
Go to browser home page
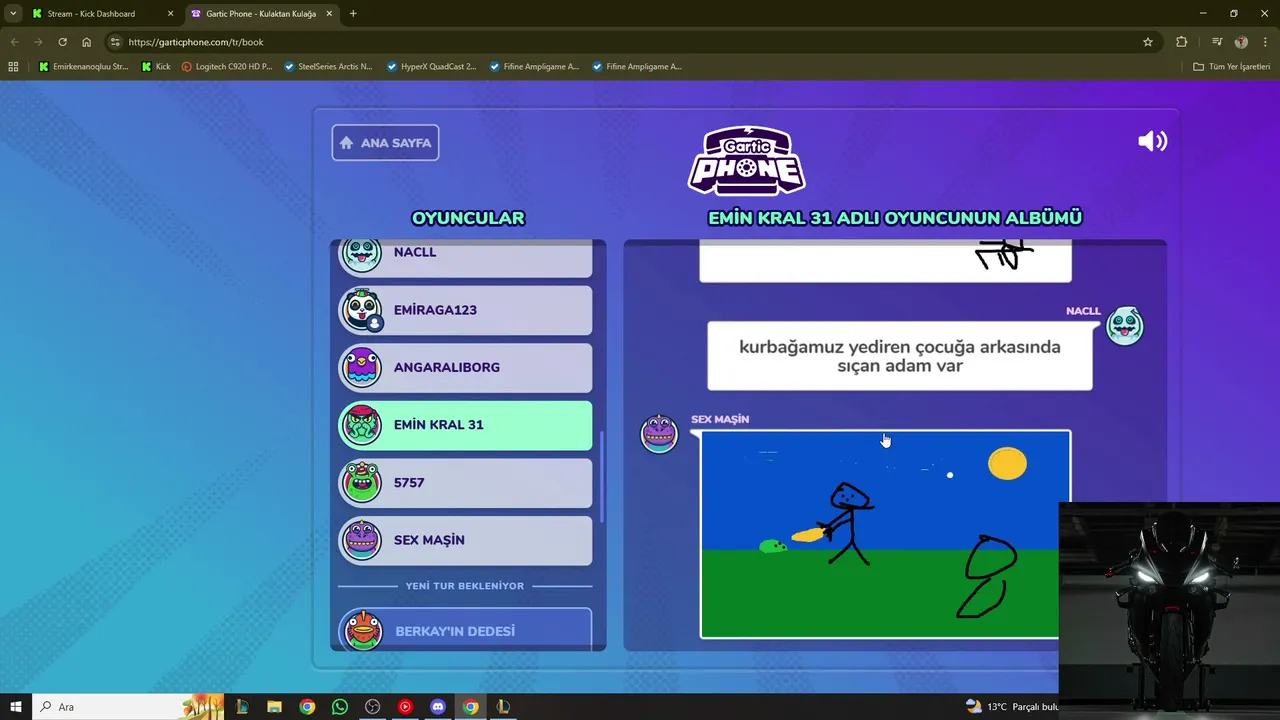87,42
